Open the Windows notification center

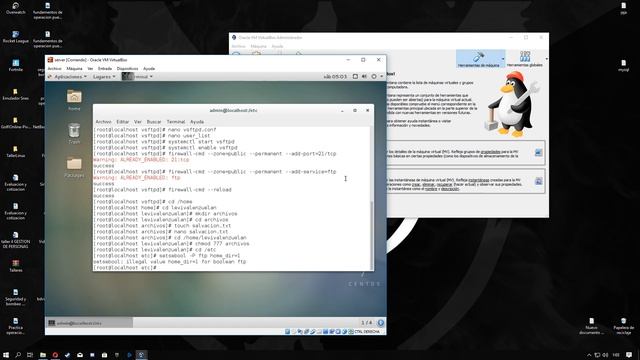pos(629,355)
